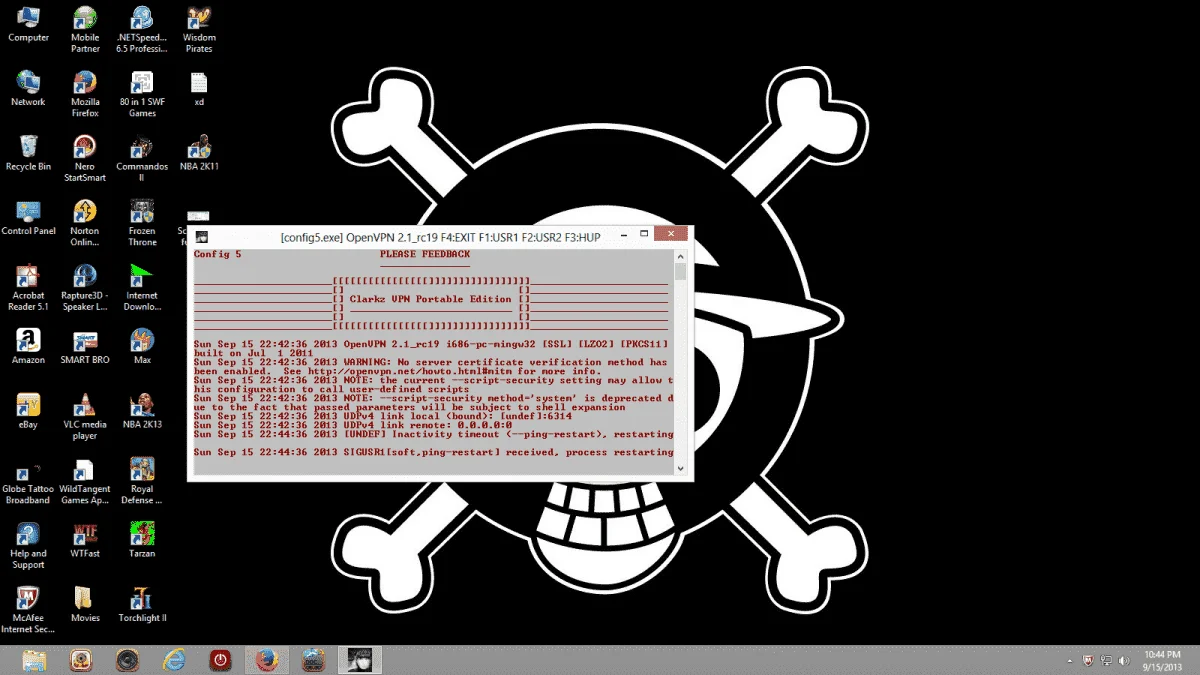
Task: Click the red power button taskbar icon
Action: pyautogui.click(x=221, y=660)
